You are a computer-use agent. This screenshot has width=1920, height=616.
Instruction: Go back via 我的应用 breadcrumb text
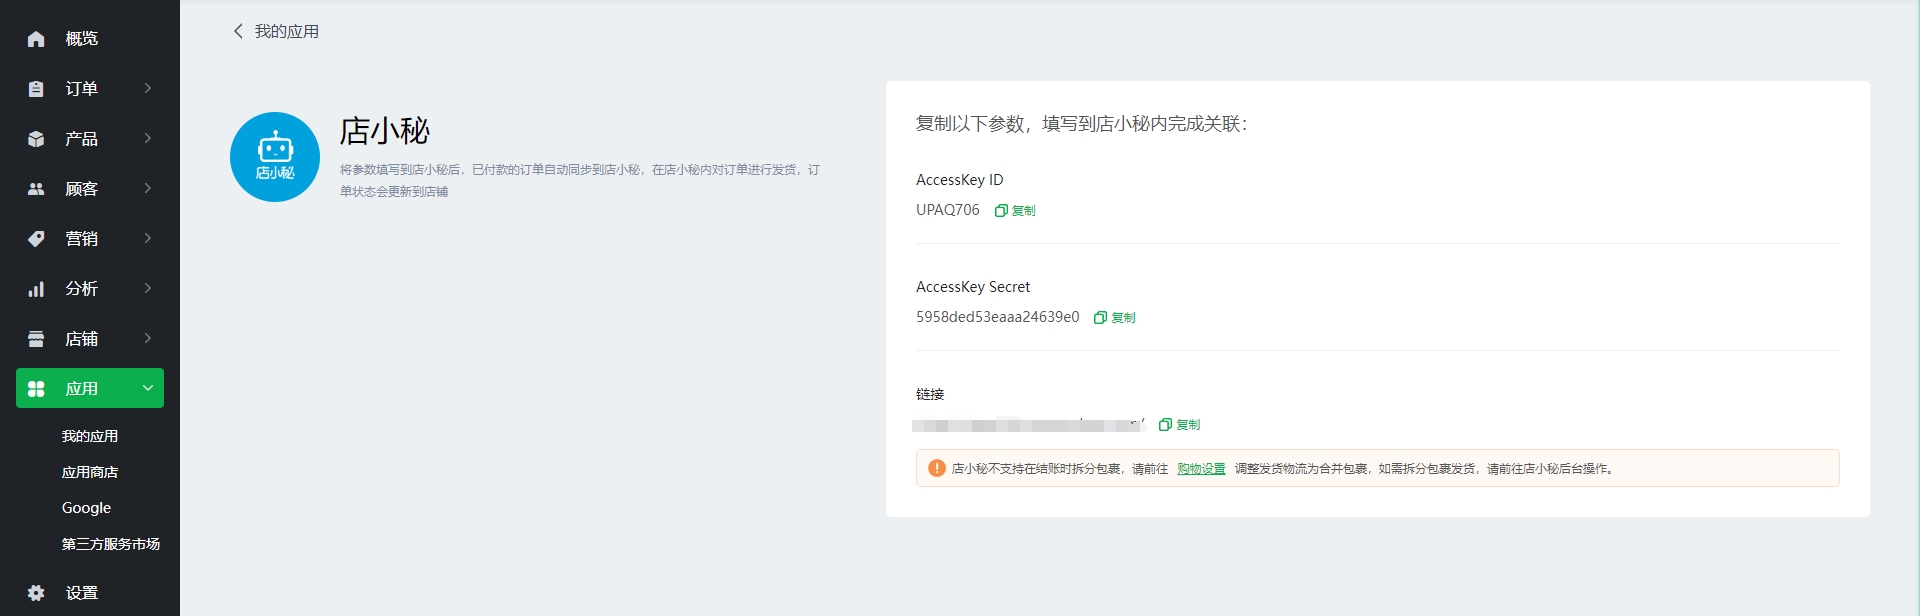pos(287,31)
